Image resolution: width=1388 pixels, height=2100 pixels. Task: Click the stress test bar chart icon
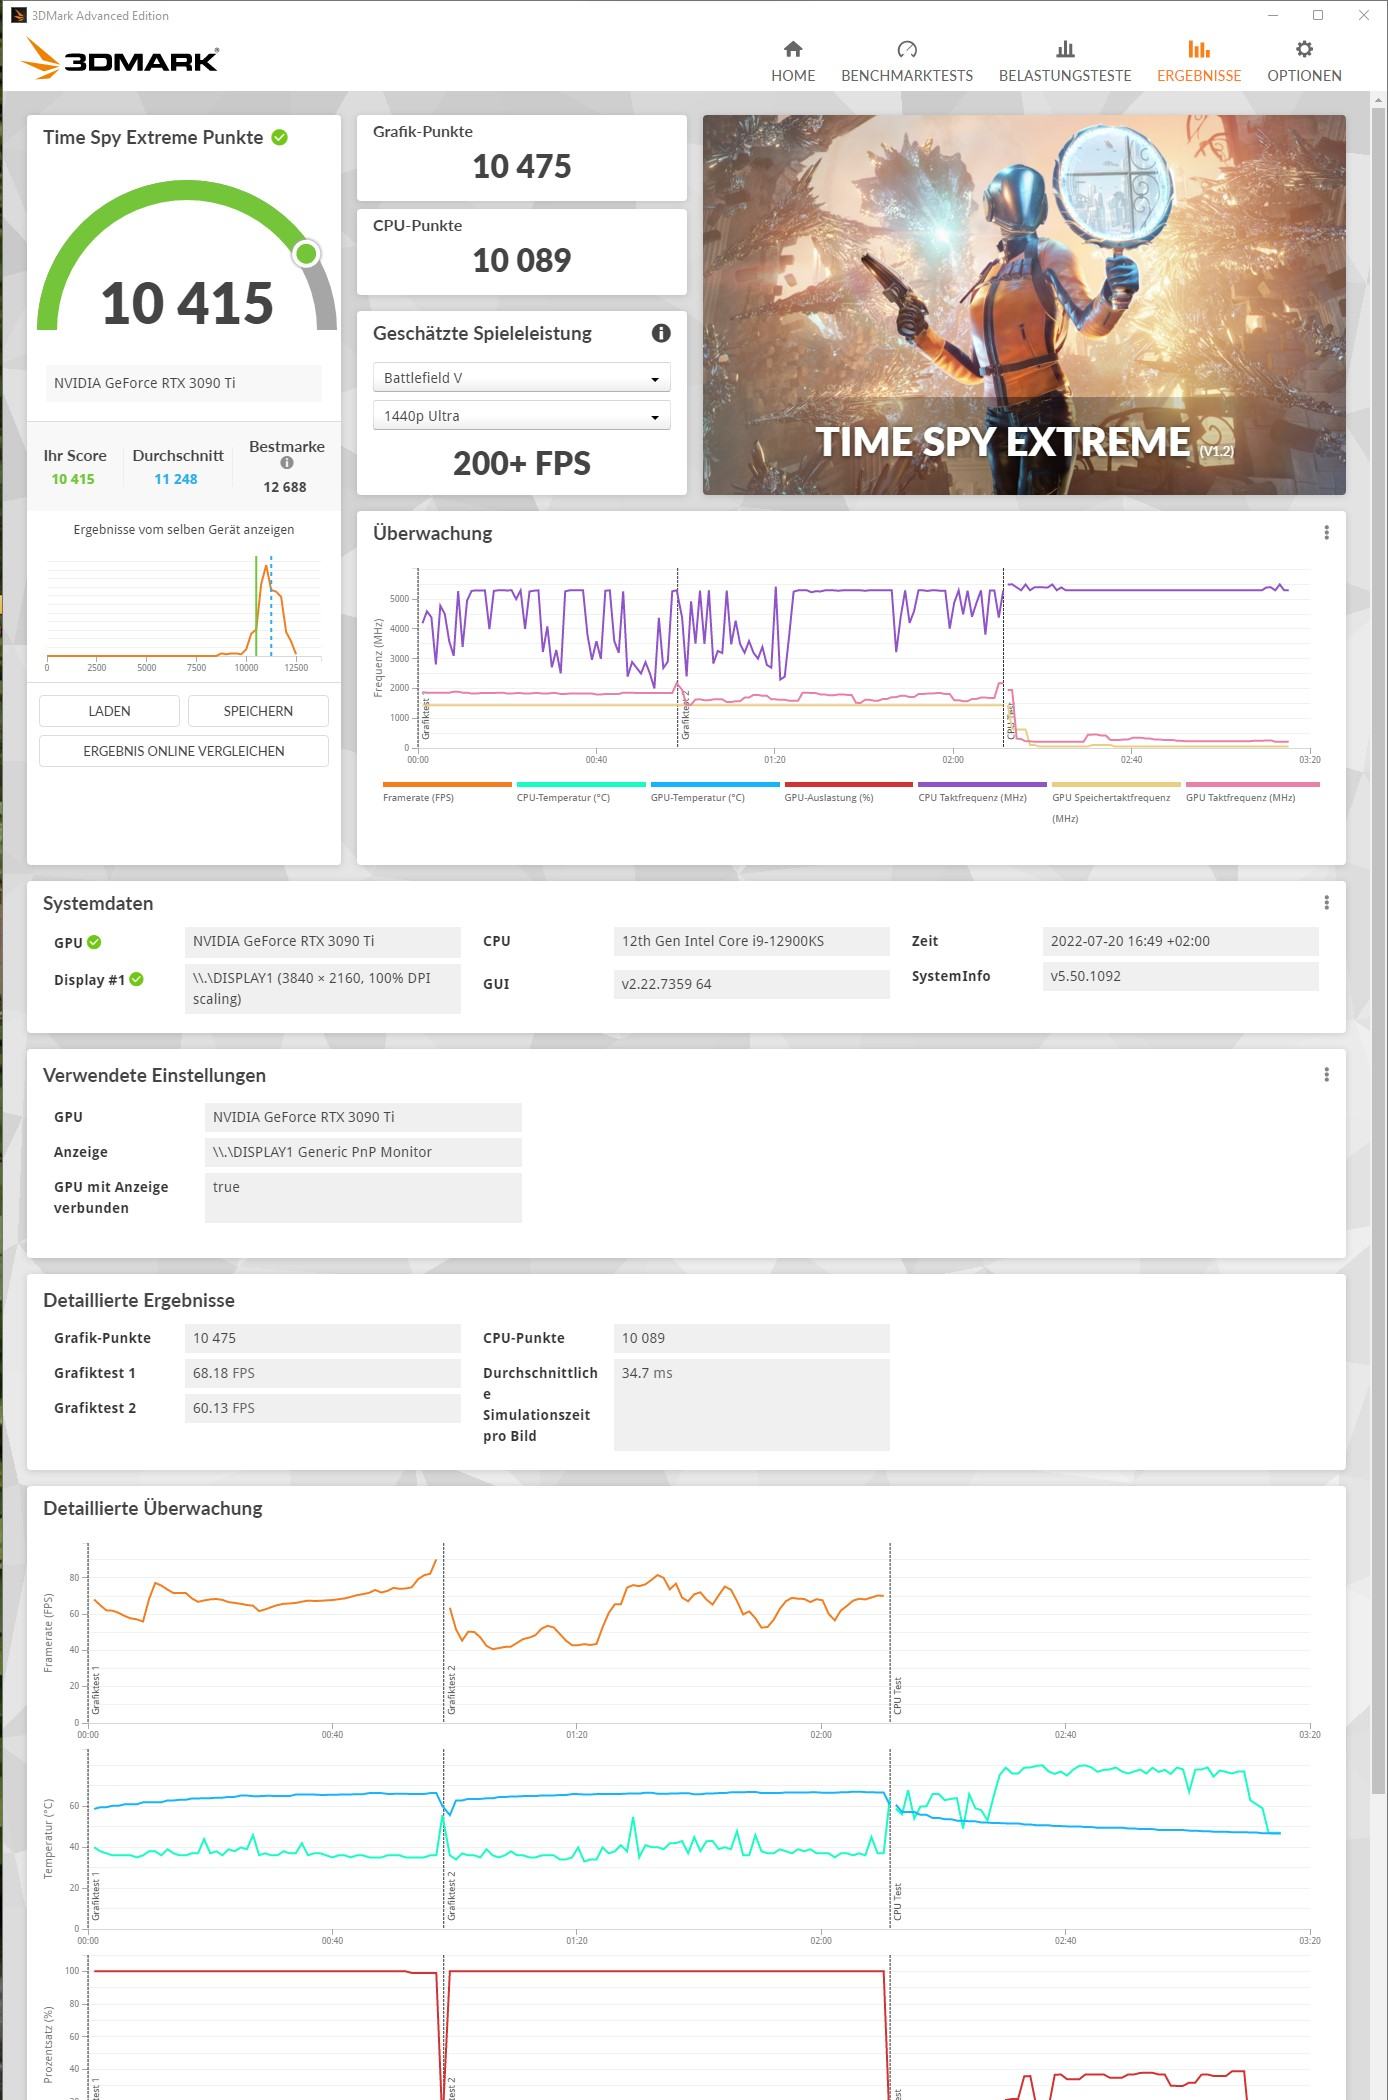[1065, 49]
